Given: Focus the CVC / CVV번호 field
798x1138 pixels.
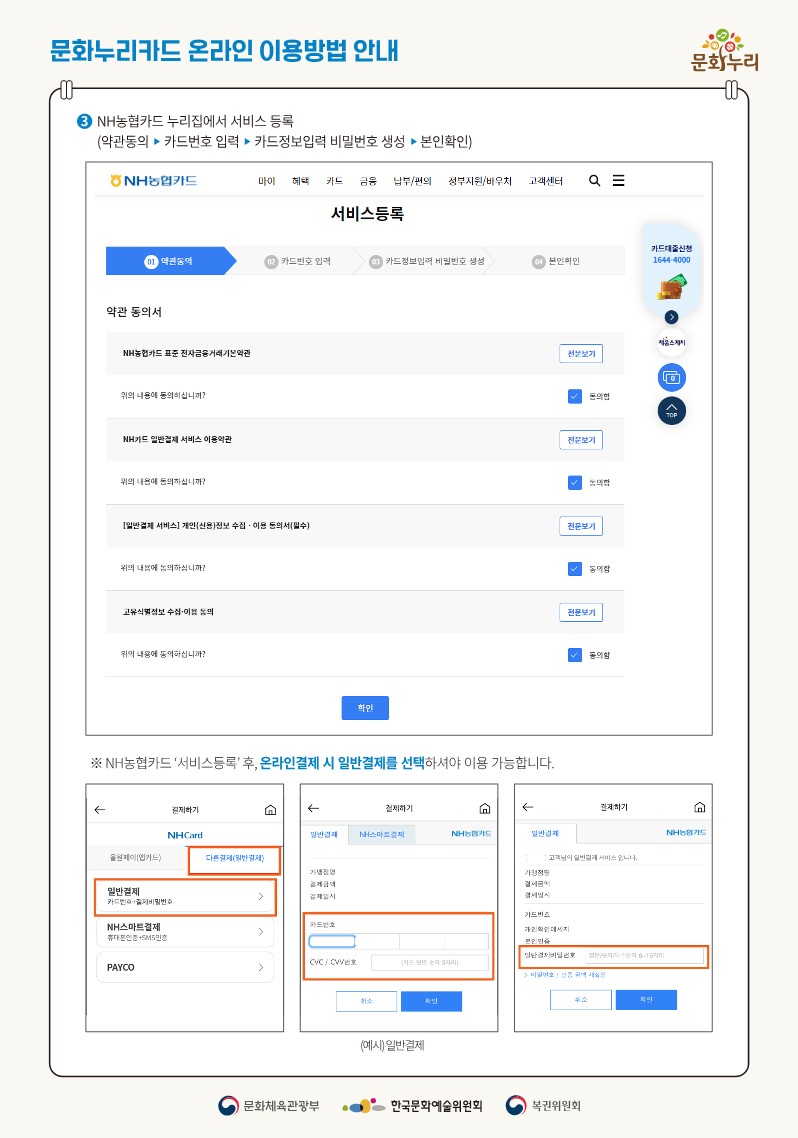Looking at the screenshot, I should coord(429,962).
